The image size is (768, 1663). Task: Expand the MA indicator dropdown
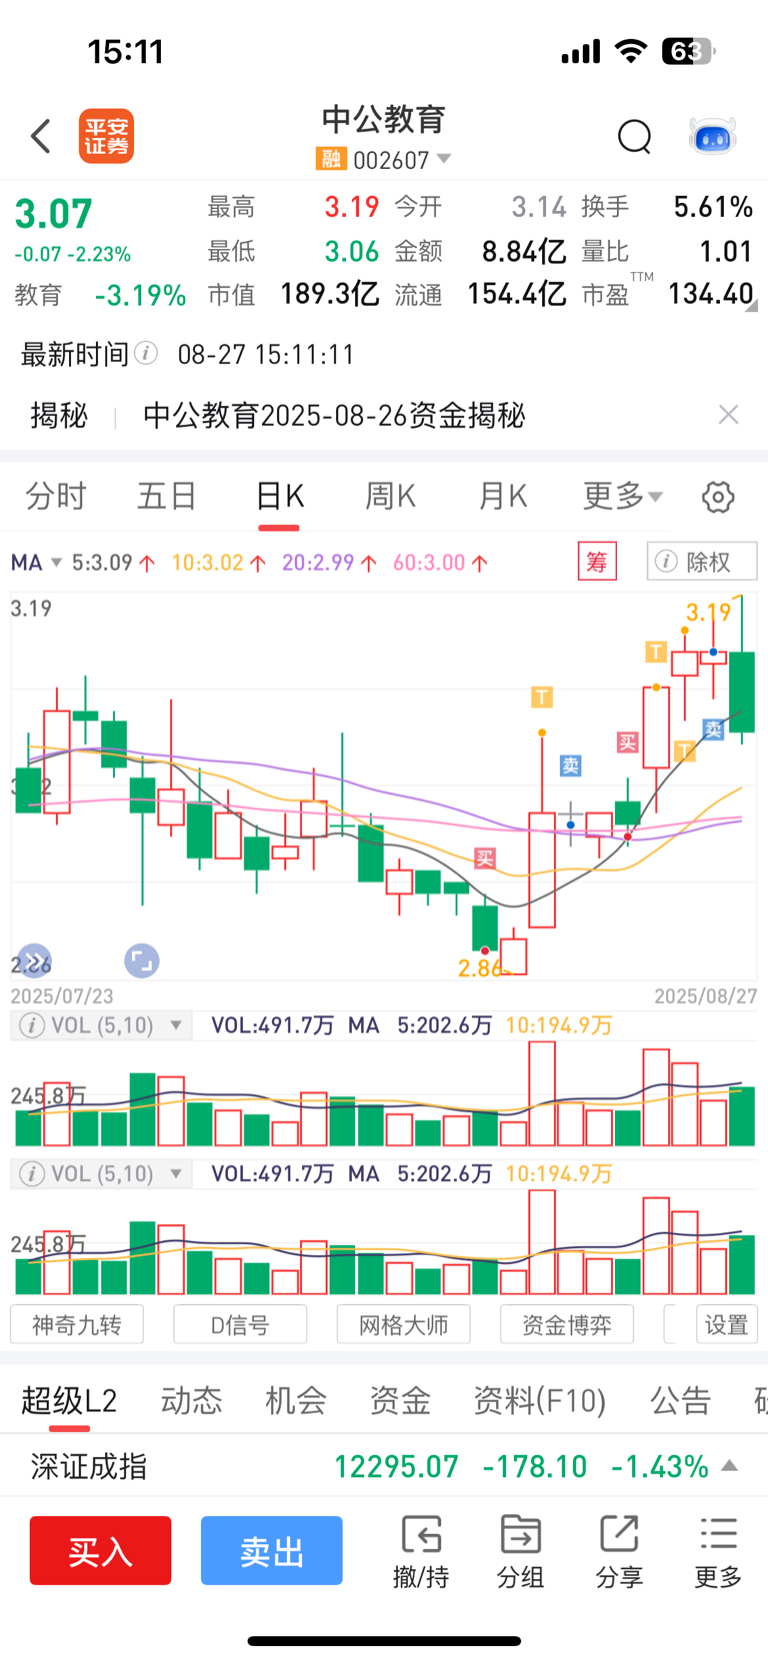click(56, 562)
